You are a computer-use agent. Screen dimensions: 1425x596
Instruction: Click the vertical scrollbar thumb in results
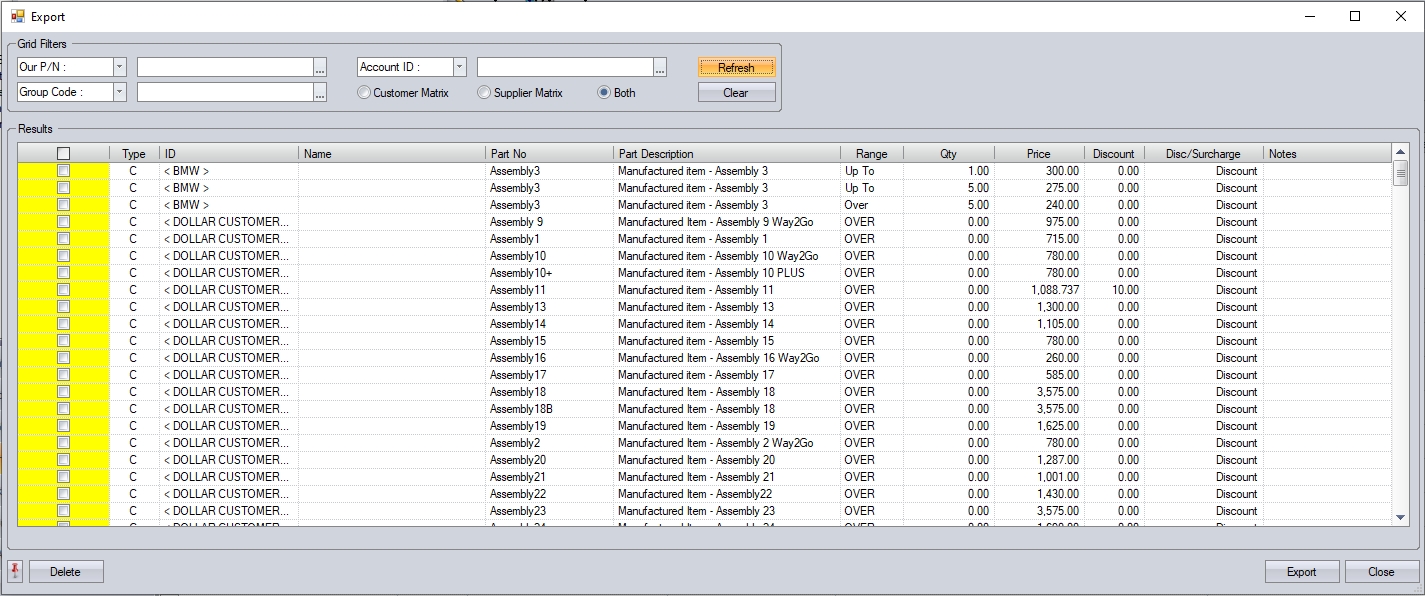click(x=1400, y=173)
